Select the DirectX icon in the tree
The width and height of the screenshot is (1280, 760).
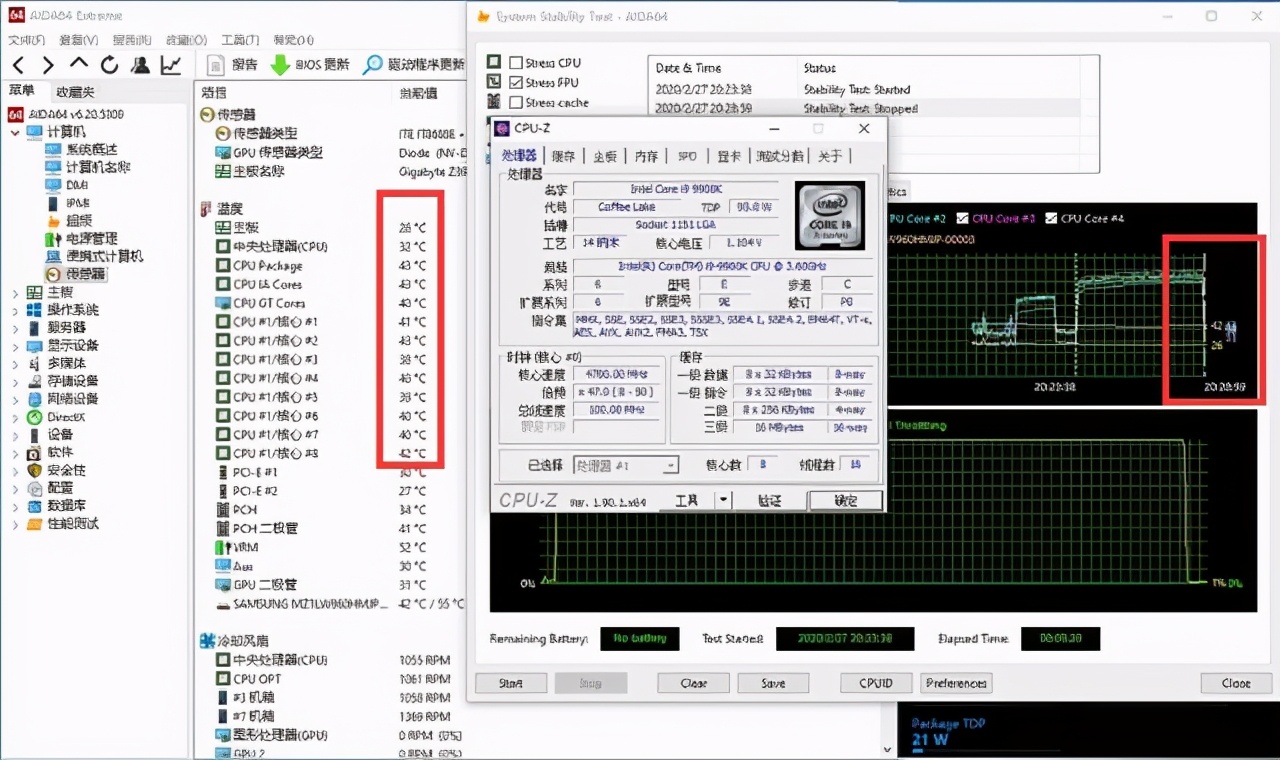tap(34, 416)
